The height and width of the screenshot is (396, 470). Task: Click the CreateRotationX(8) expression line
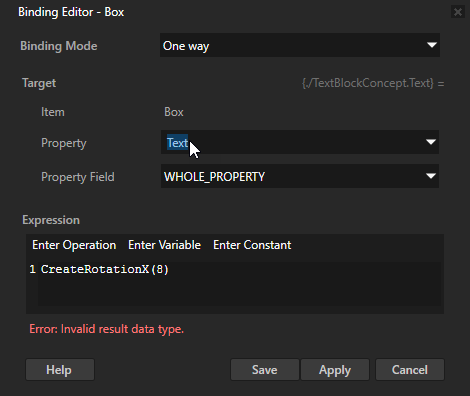(105, 269)
